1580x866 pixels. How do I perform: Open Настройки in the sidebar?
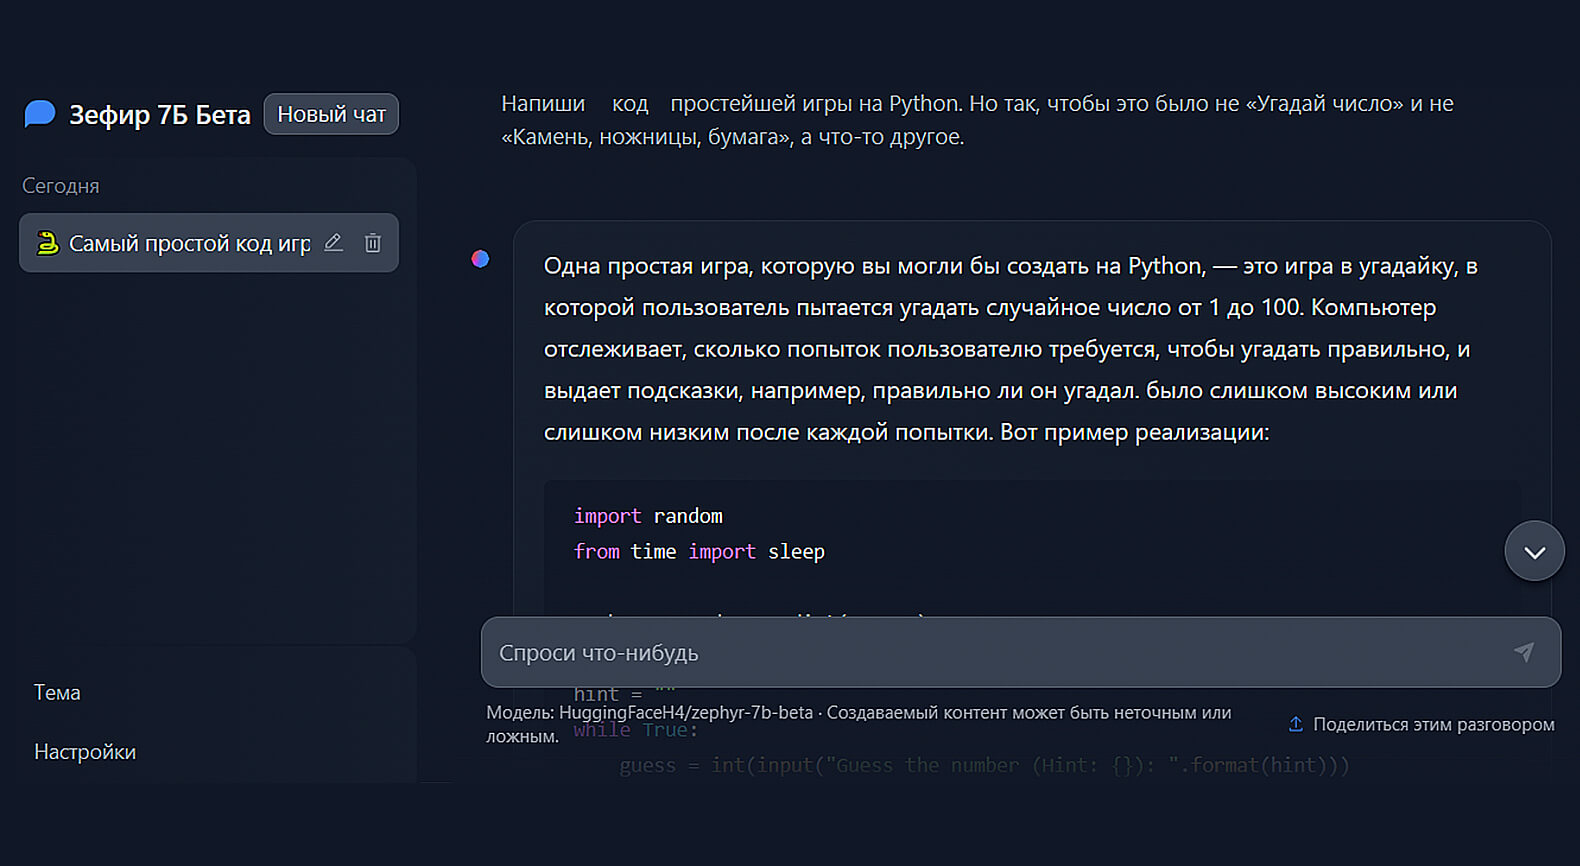pos(85,752)
